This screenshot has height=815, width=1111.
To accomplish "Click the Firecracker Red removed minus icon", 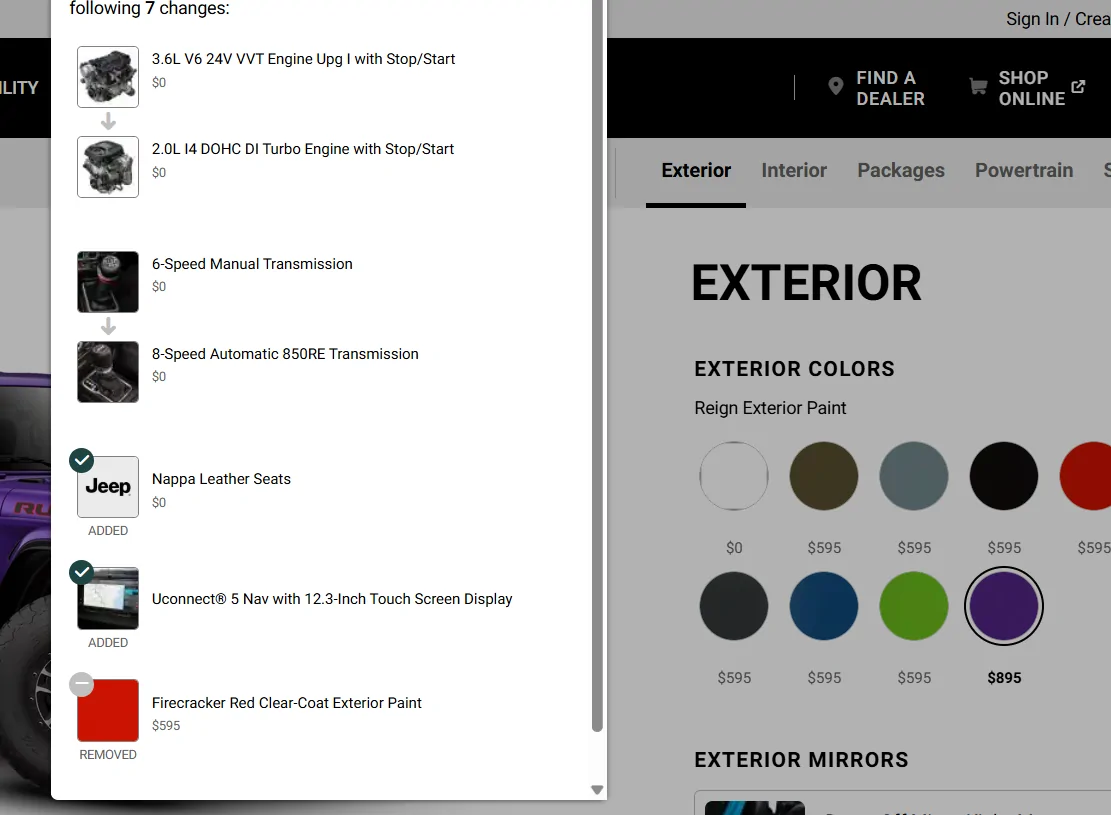I will tap(81, 684).
